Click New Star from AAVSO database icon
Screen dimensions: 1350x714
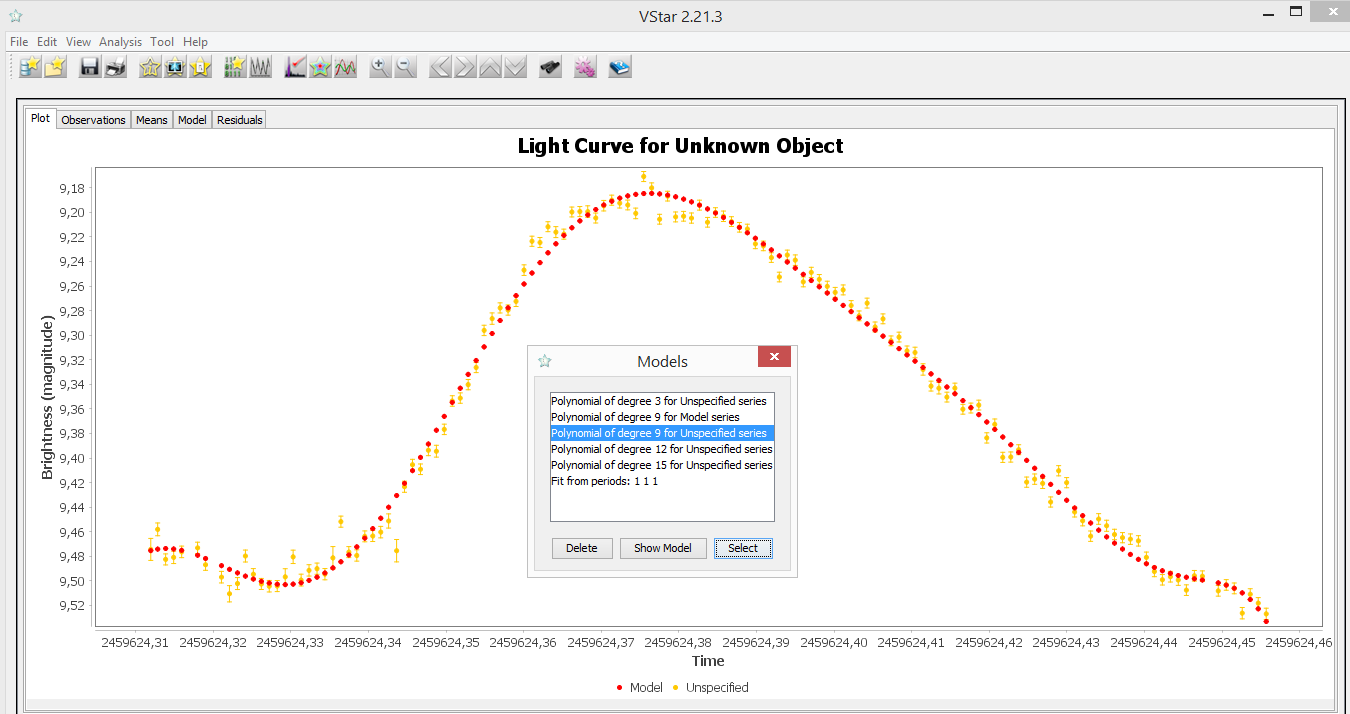tap(31, 67)
